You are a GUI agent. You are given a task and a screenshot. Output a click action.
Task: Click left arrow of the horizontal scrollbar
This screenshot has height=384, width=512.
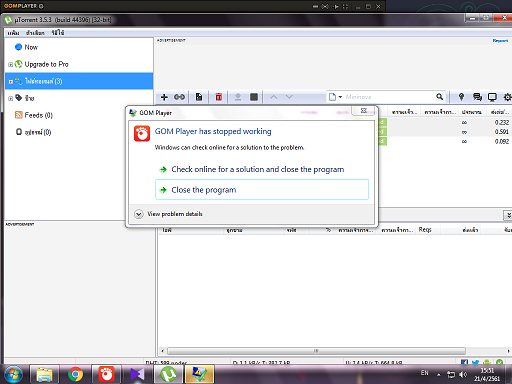click(x=162, y=351)
